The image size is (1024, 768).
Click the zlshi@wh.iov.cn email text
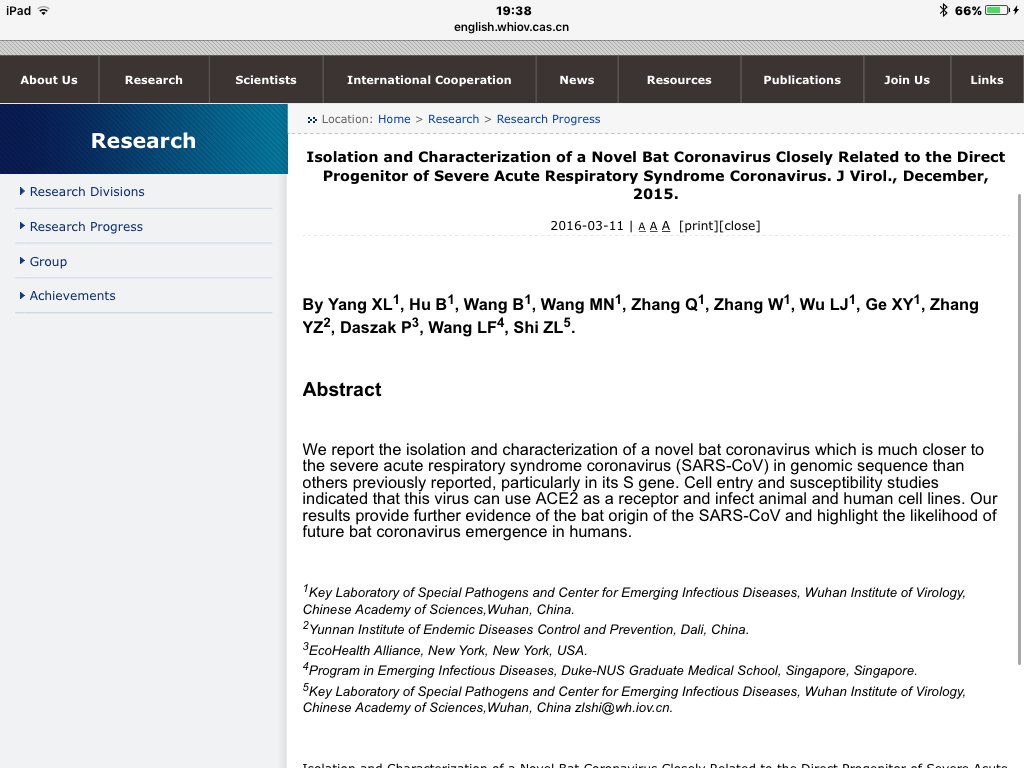click(x=623, y=707)
